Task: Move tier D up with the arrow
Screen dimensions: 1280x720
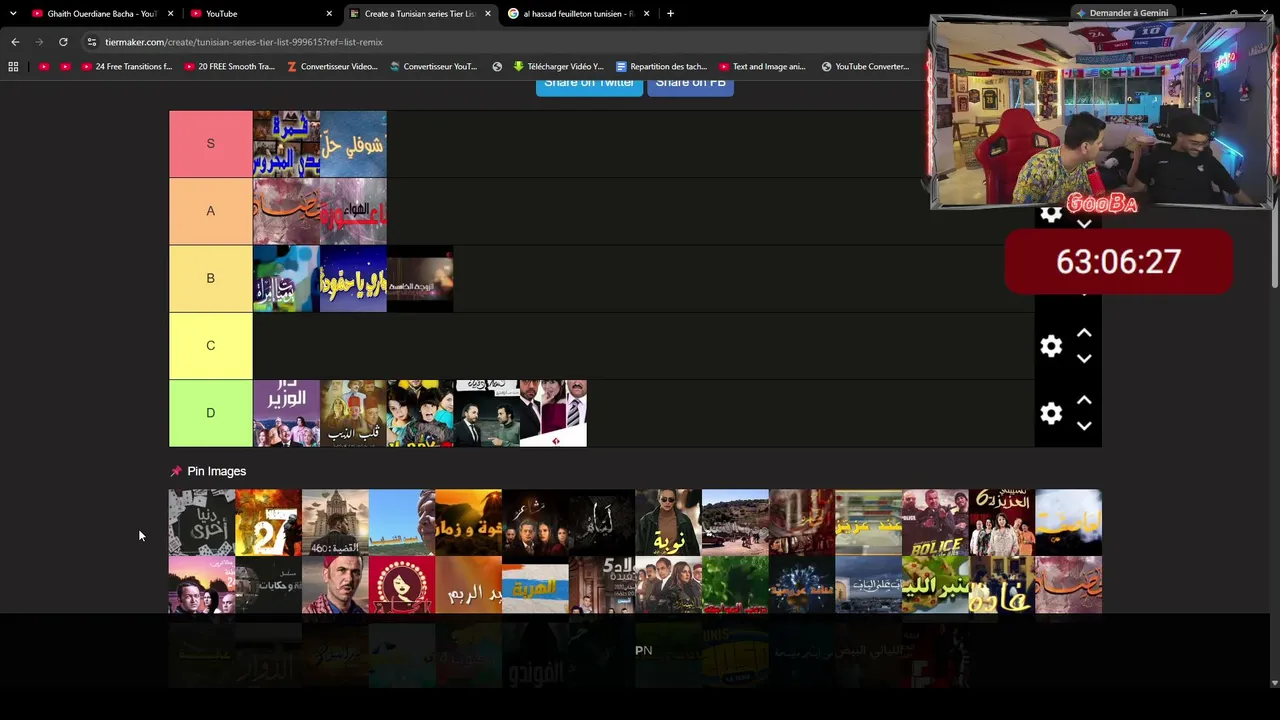Action: [1084, 400]
